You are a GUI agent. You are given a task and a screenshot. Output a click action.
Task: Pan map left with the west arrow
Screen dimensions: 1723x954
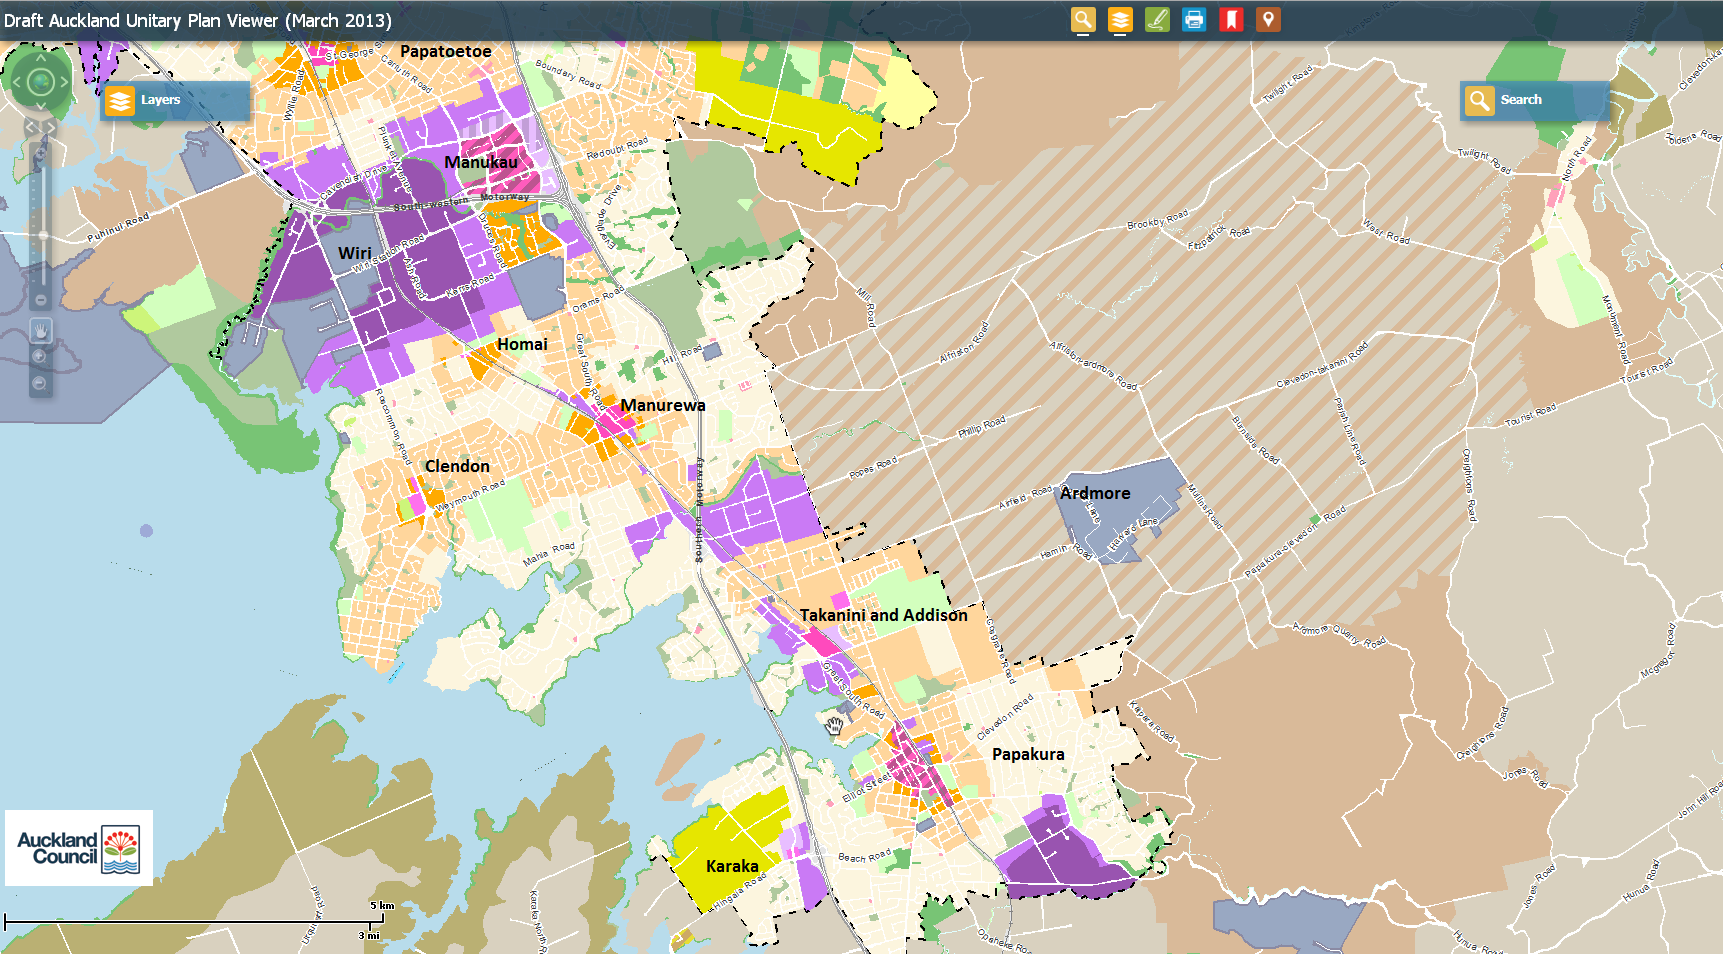coord(17,82)
